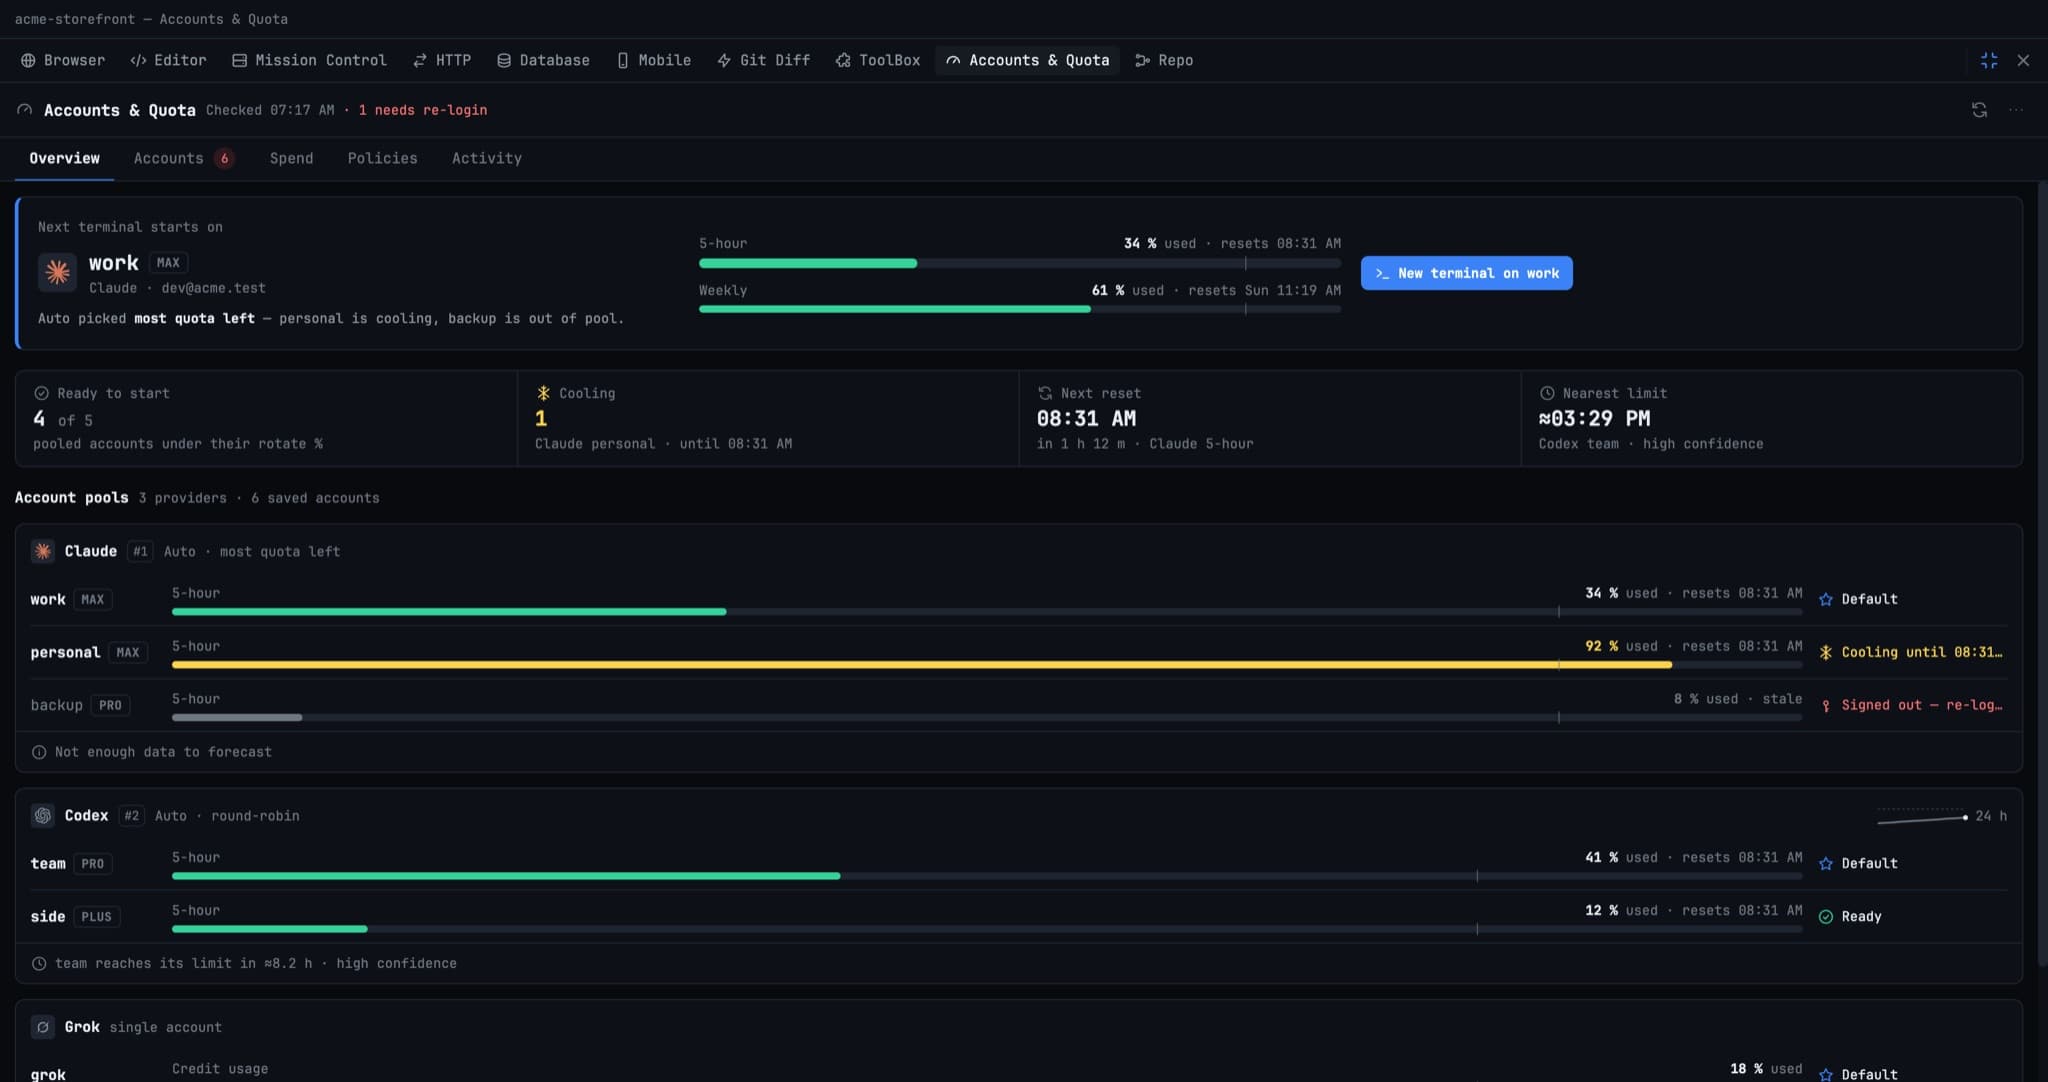Image resolution: width=2048 pixels, height=1082 pixels.
Task: Click the '1 needs re-login' notice
Action: tap(422, 110)
